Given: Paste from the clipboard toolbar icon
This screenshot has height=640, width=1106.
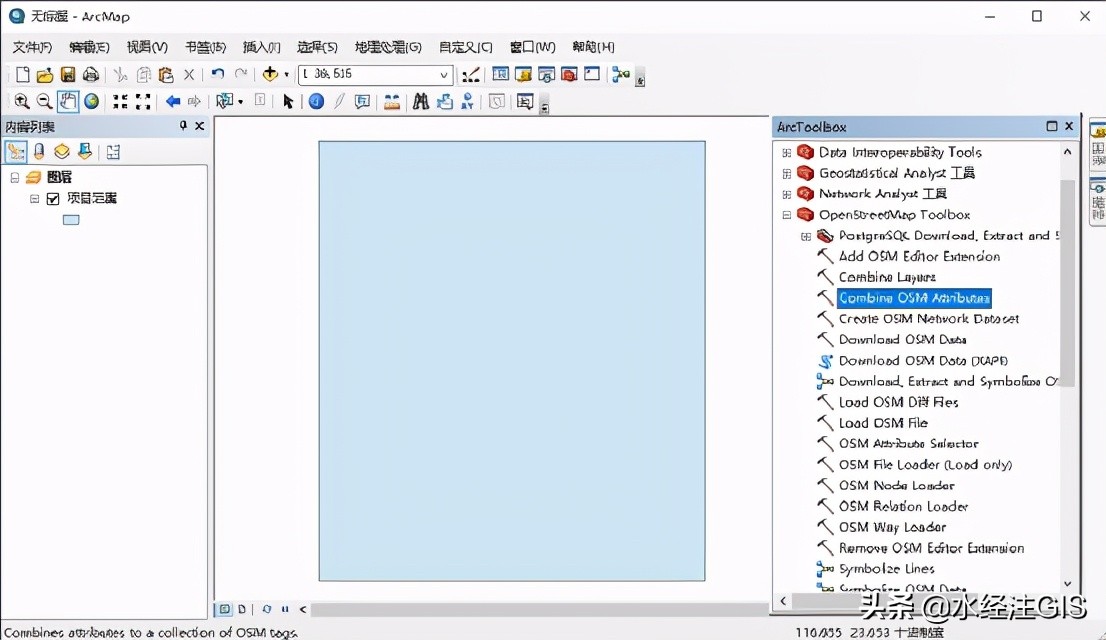Looking at the screenshot, I should pos(166,74).
